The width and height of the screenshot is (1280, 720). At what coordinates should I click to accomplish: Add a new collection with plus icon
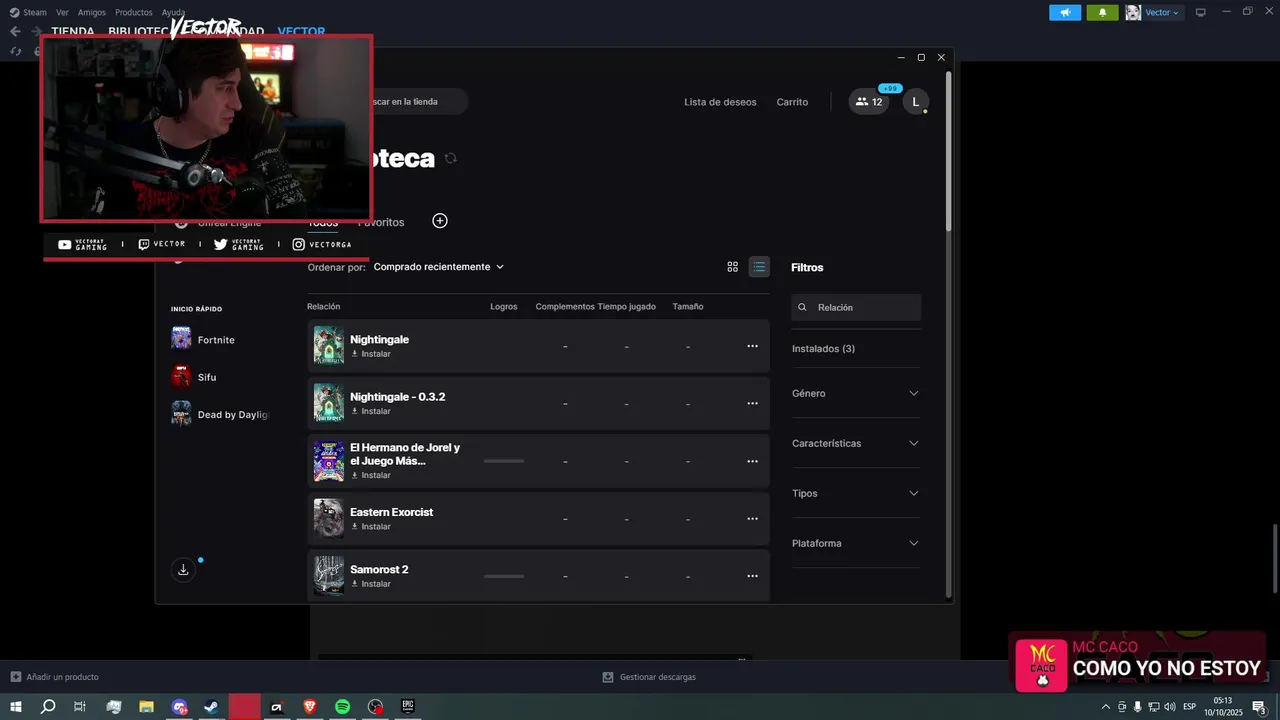click(440, 221)
